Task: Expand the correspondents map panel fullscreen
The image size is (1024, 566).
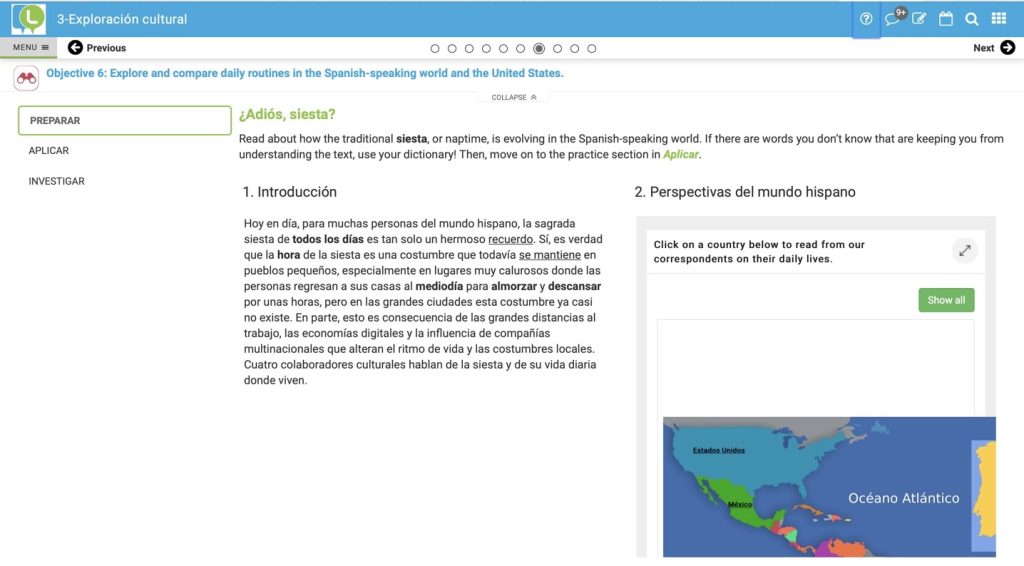Action: [x=965, y=251]
